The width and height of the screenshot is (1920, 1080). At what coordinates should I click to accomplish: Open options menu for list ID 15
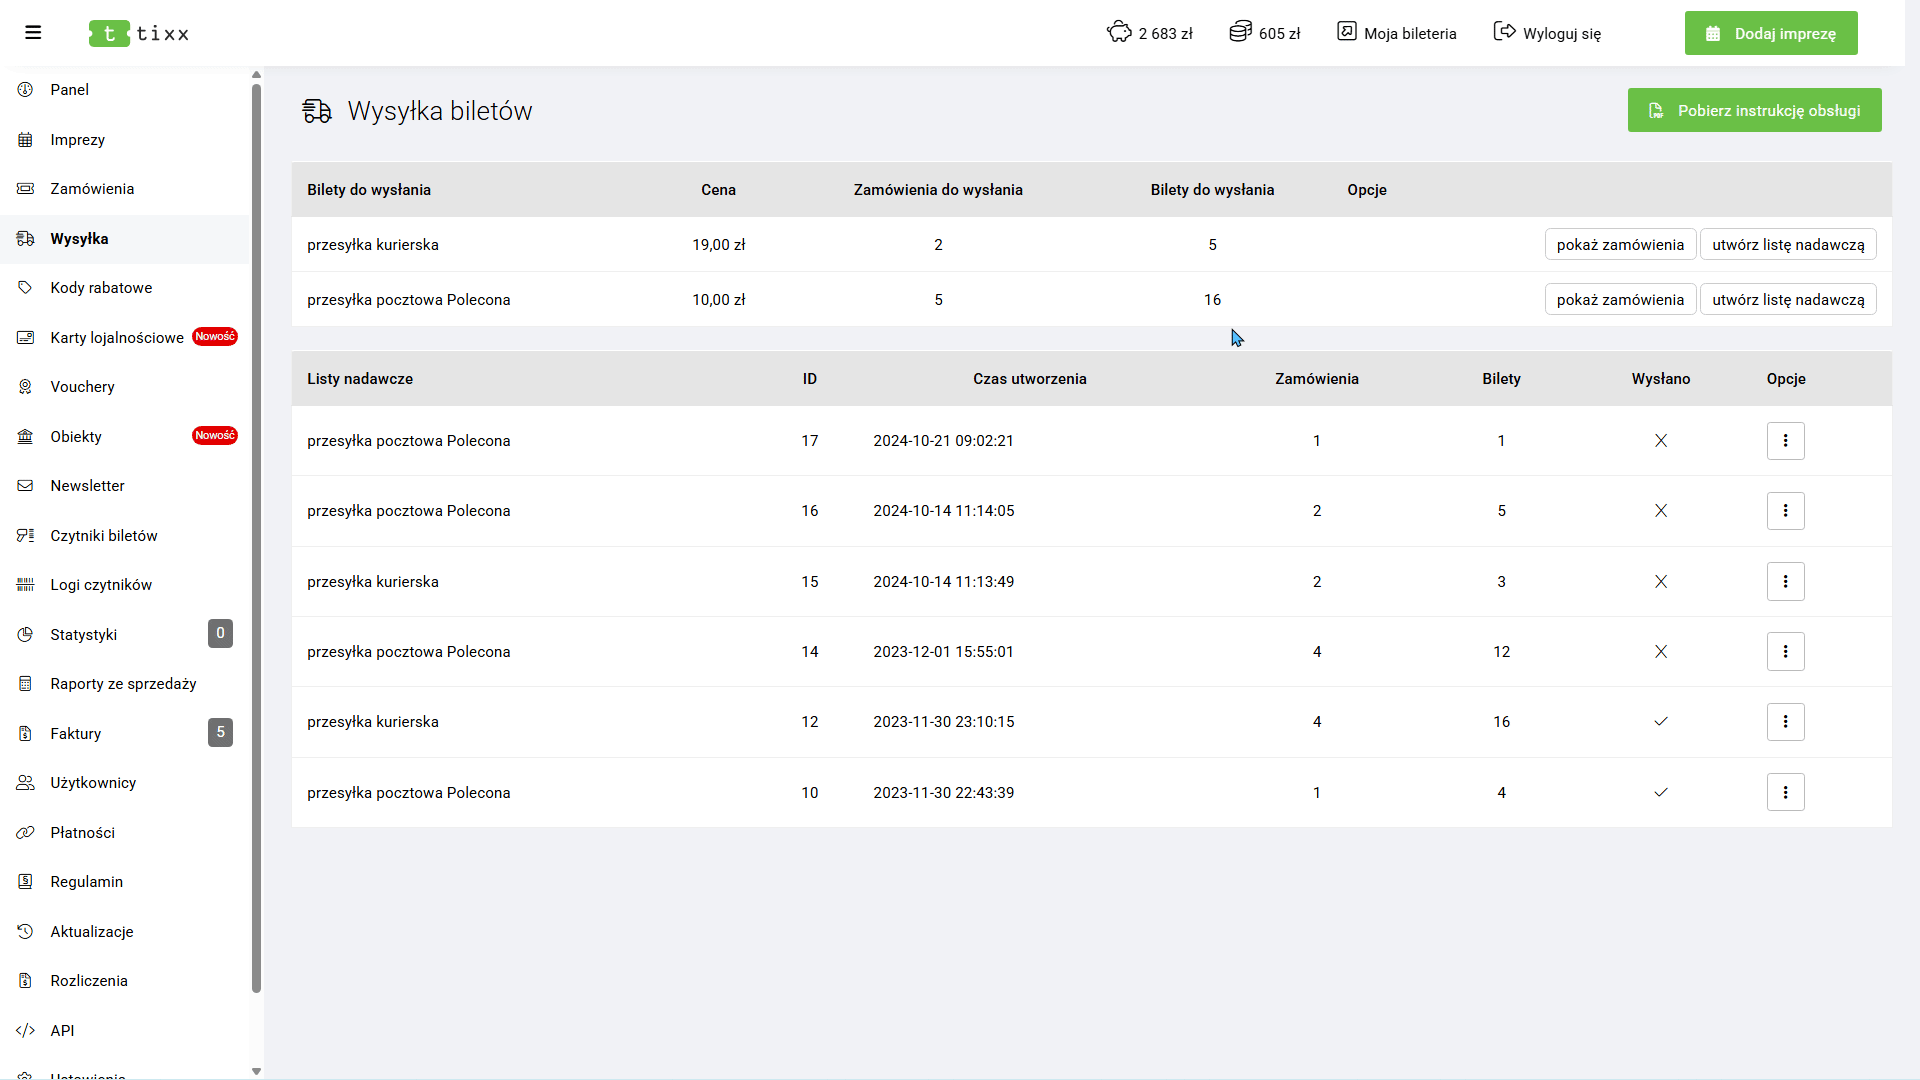[1785, 582]
